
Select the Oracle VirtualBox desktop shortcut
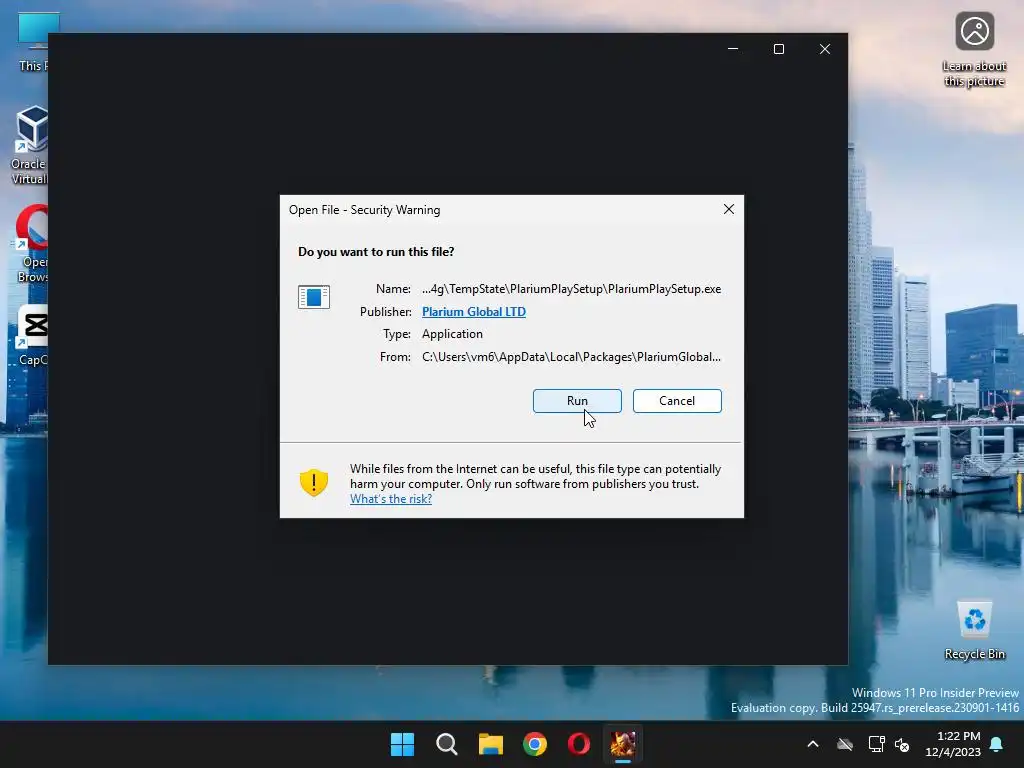29,145
